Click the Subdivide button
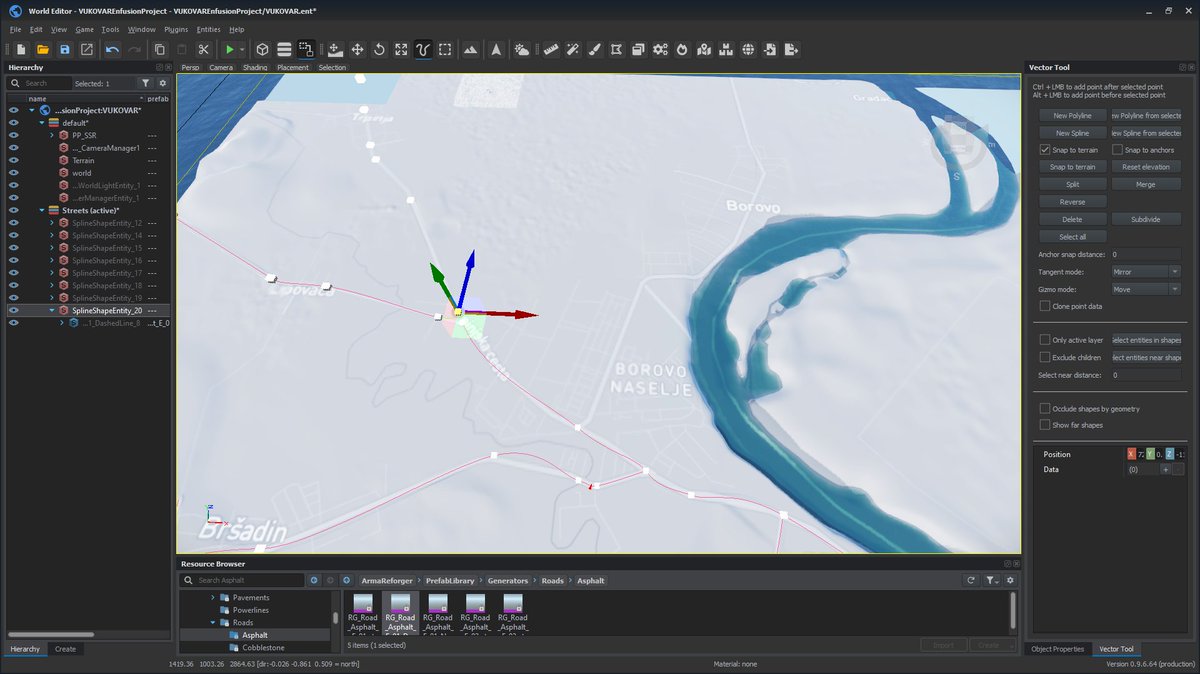The height and width of the screenshot is (674, 1200). (x=1145, y=219)
